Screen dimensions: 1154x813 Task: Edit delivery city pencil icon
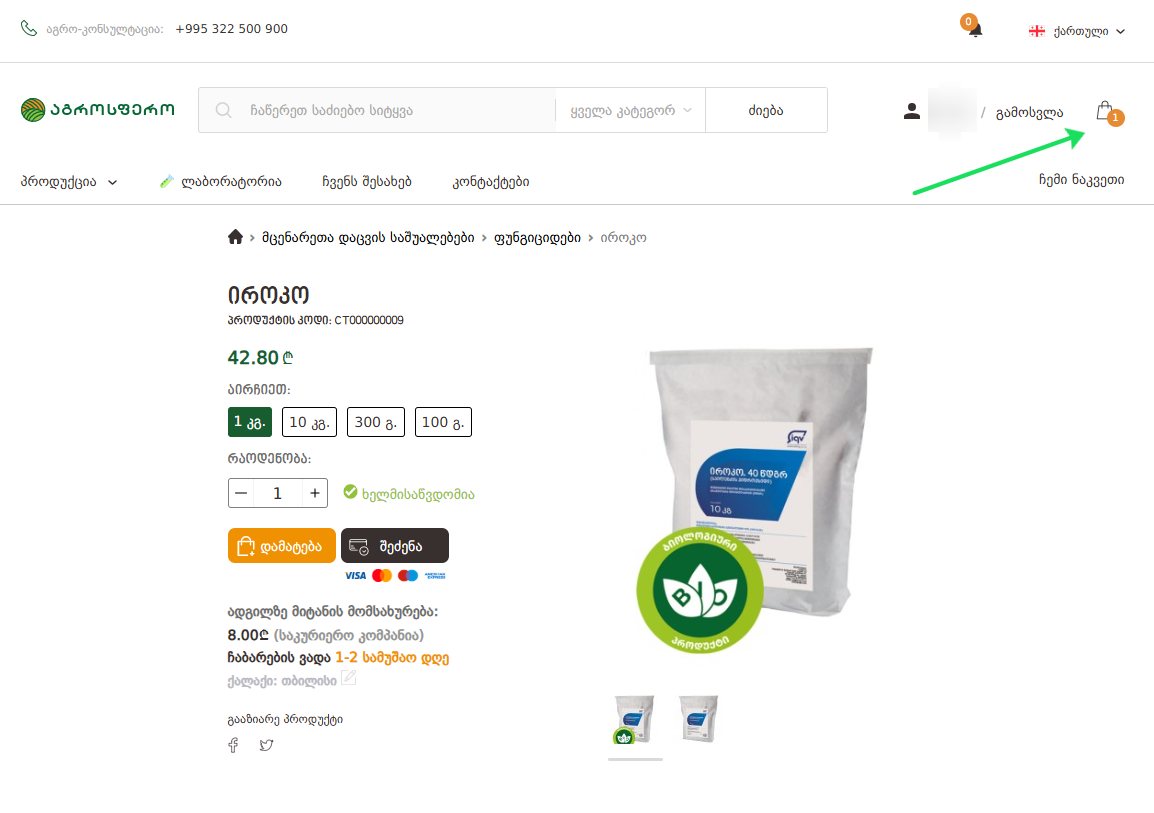tap(349, 678)
